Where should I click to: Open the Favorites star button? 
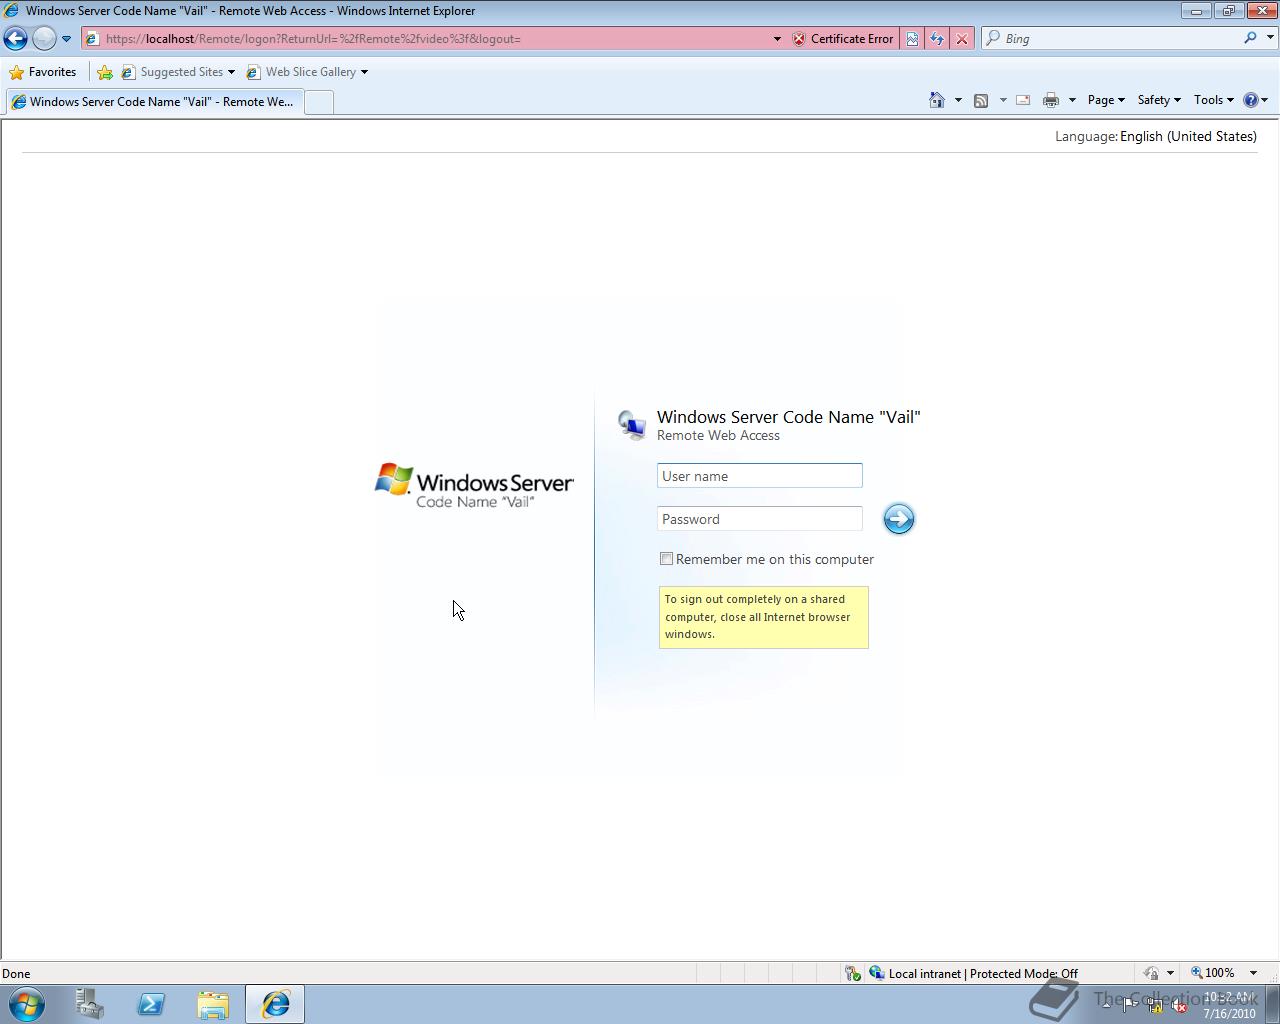tap(43, 72)
